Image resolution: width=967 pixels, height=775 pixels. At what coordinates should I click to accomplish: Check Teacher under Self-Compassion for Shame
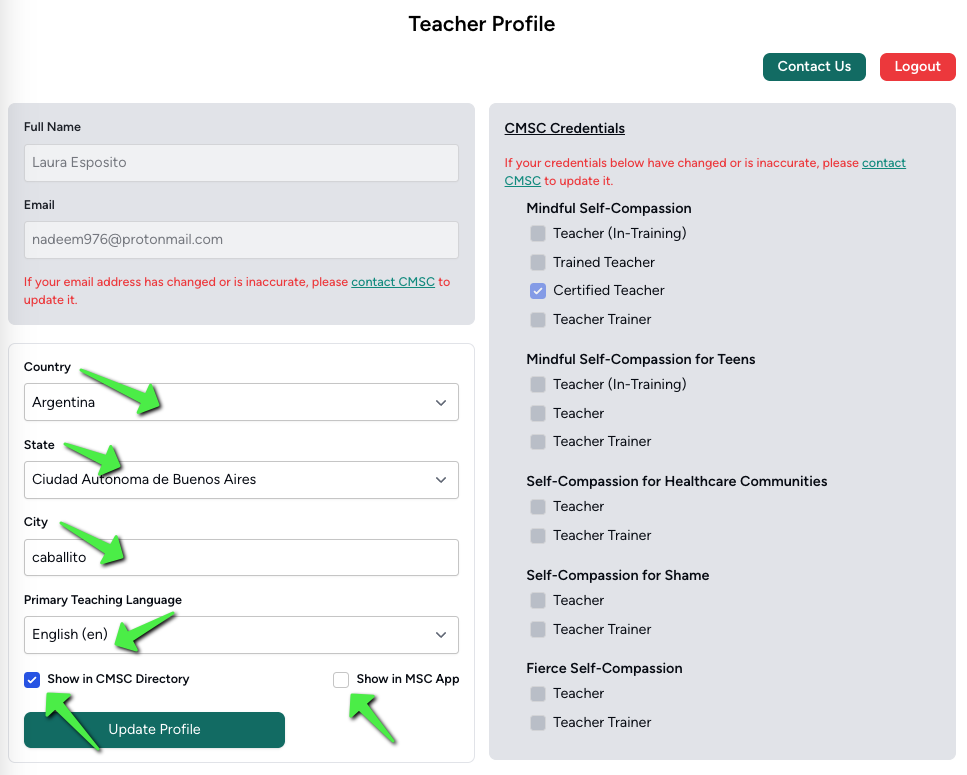(x=538, y=601)
